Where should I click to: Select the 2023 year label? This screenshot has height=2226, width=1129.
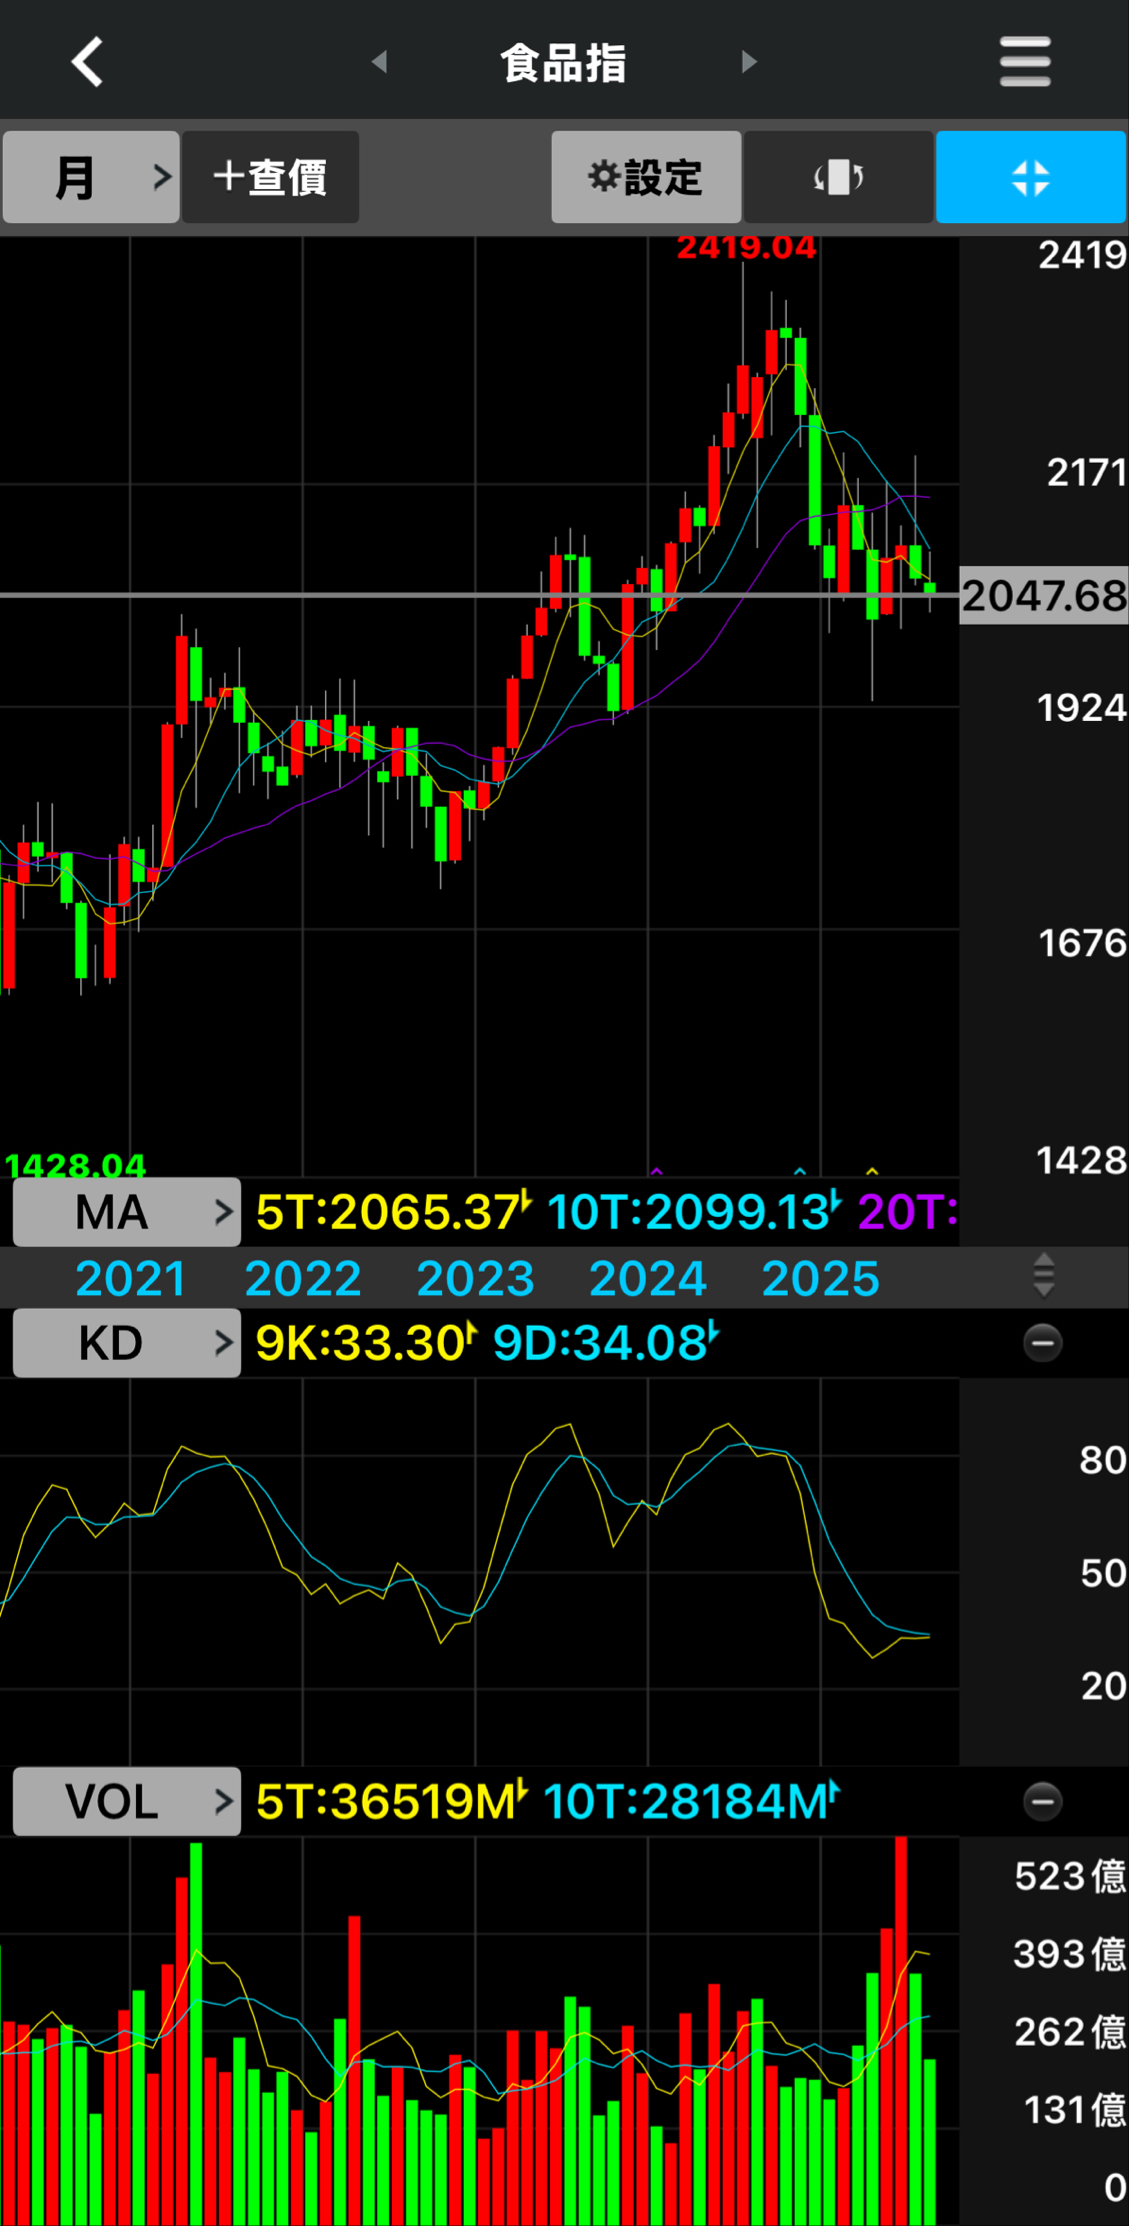pos(475,1278)
